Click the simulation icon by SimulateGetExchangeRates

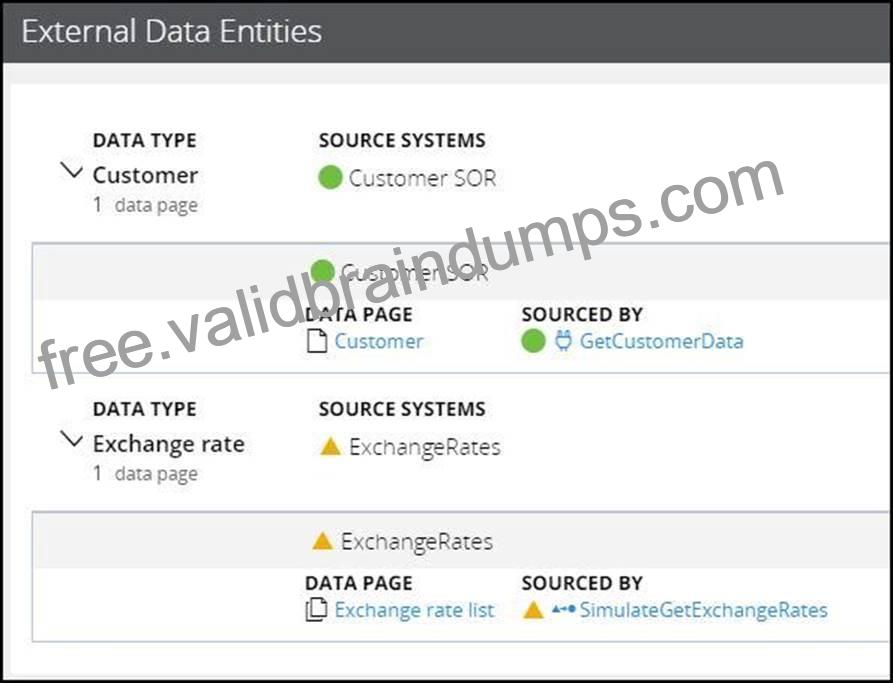tap(563, 610)
